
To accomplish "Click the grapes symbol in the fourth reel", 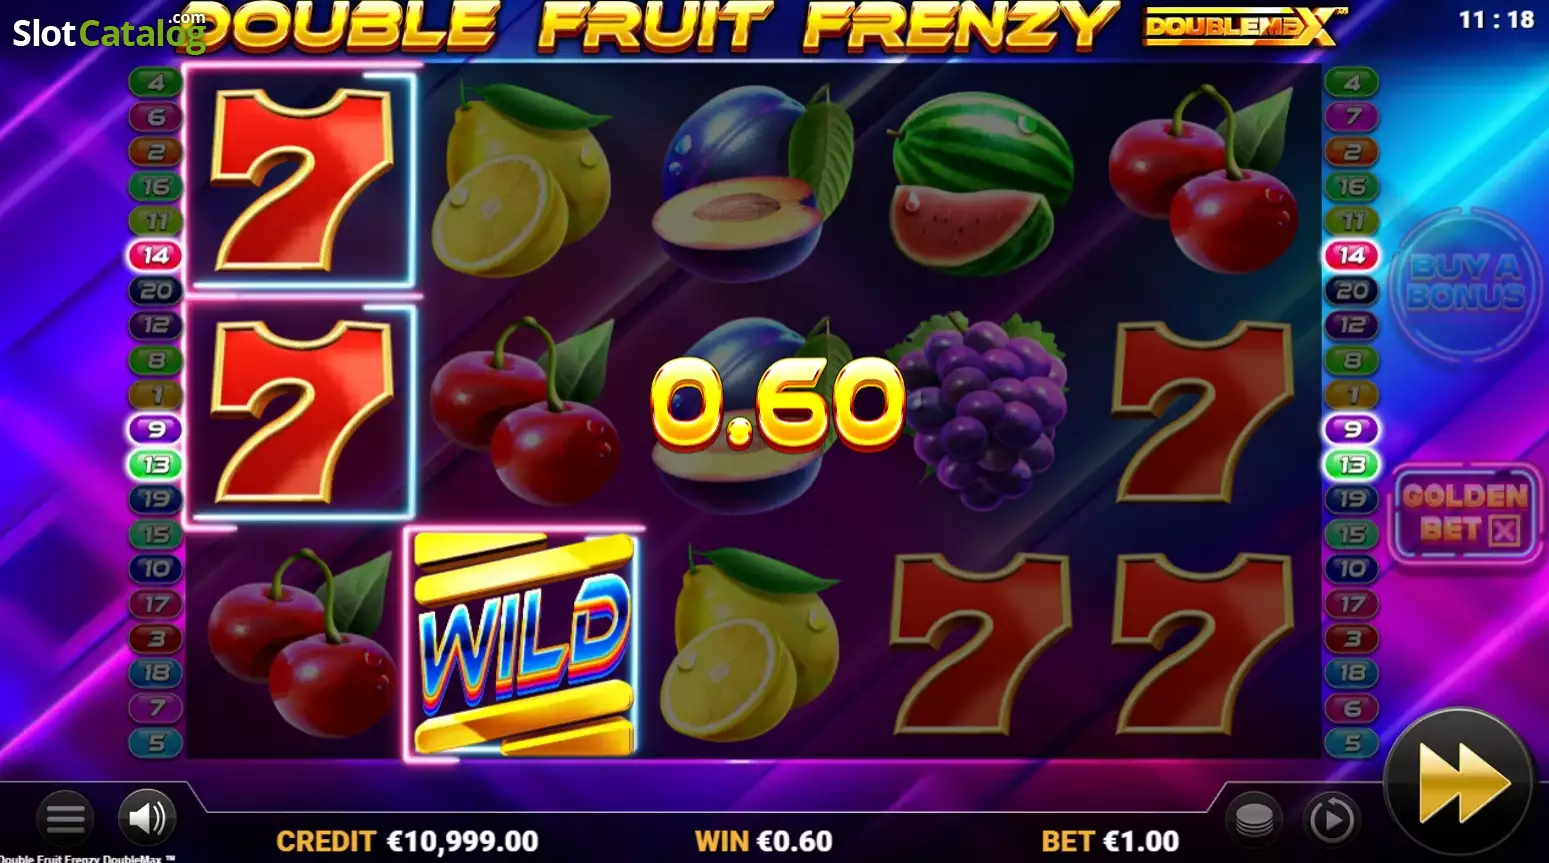I will (978, 411).
